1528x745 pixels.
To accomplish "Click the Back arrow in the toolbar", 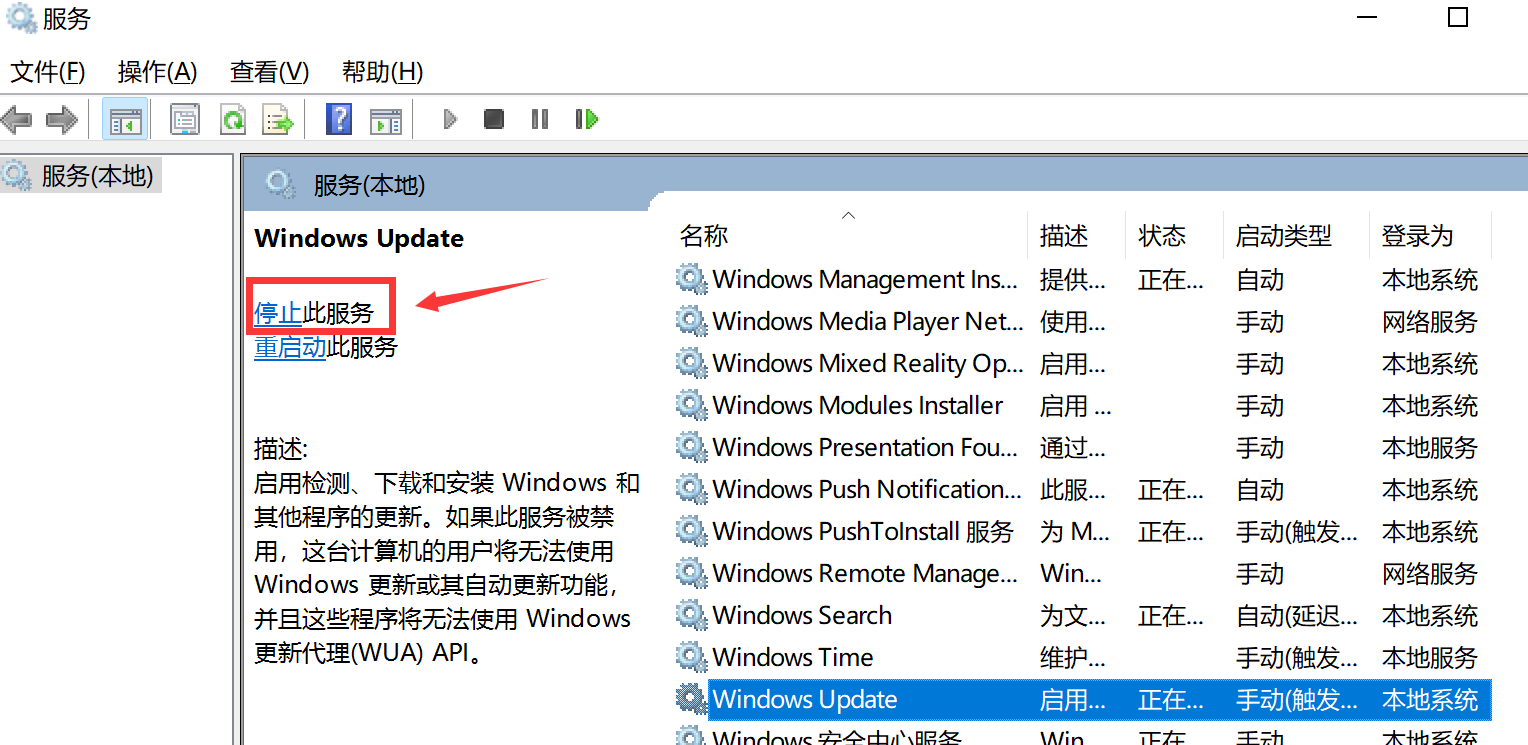I will point(17,120).
